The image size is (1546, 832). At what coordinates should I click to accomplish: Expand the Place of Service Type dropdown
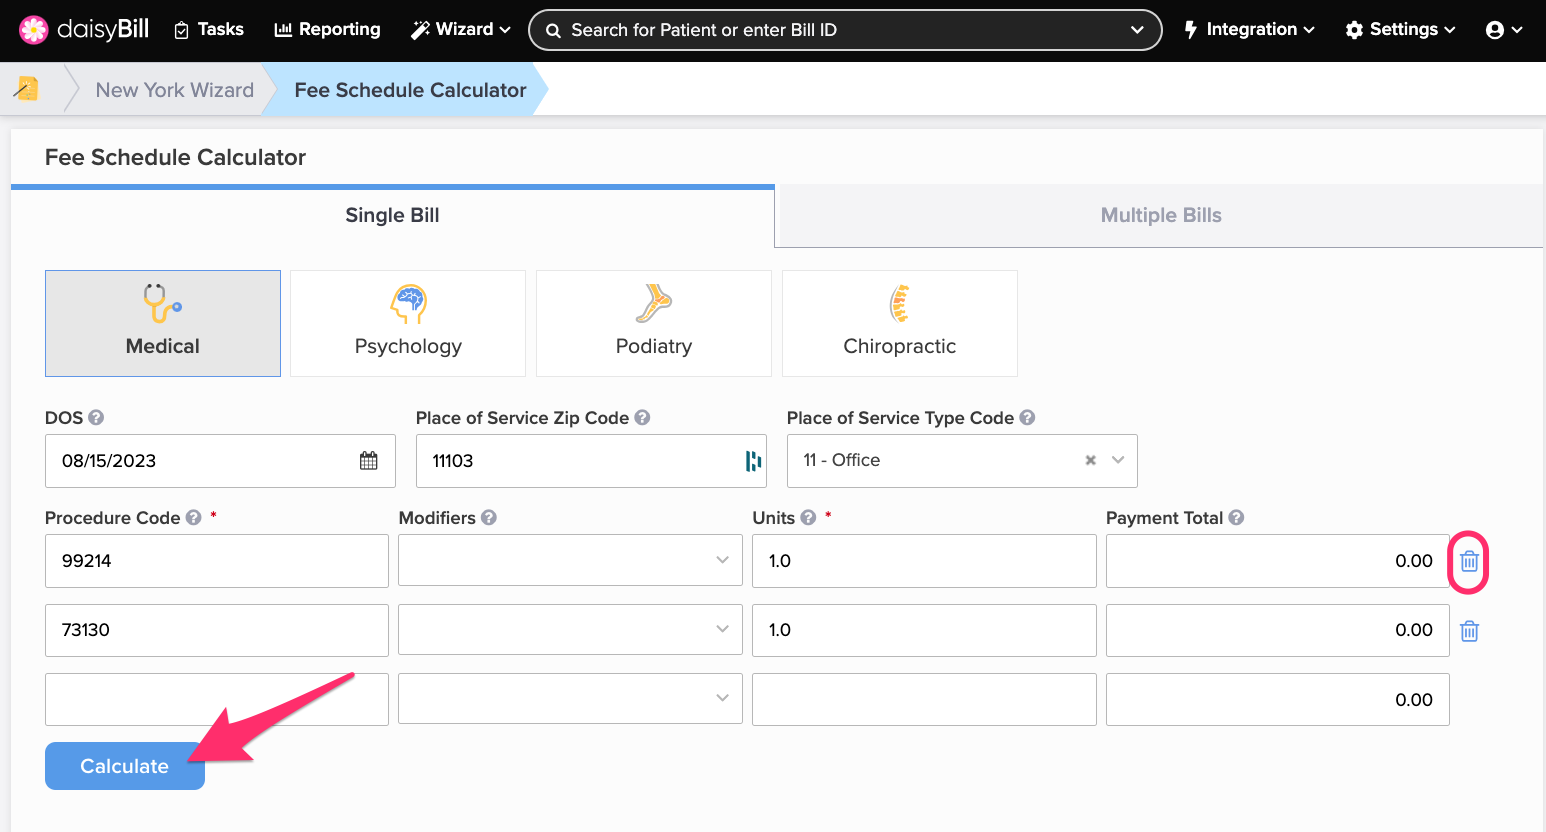point(1118,461)
